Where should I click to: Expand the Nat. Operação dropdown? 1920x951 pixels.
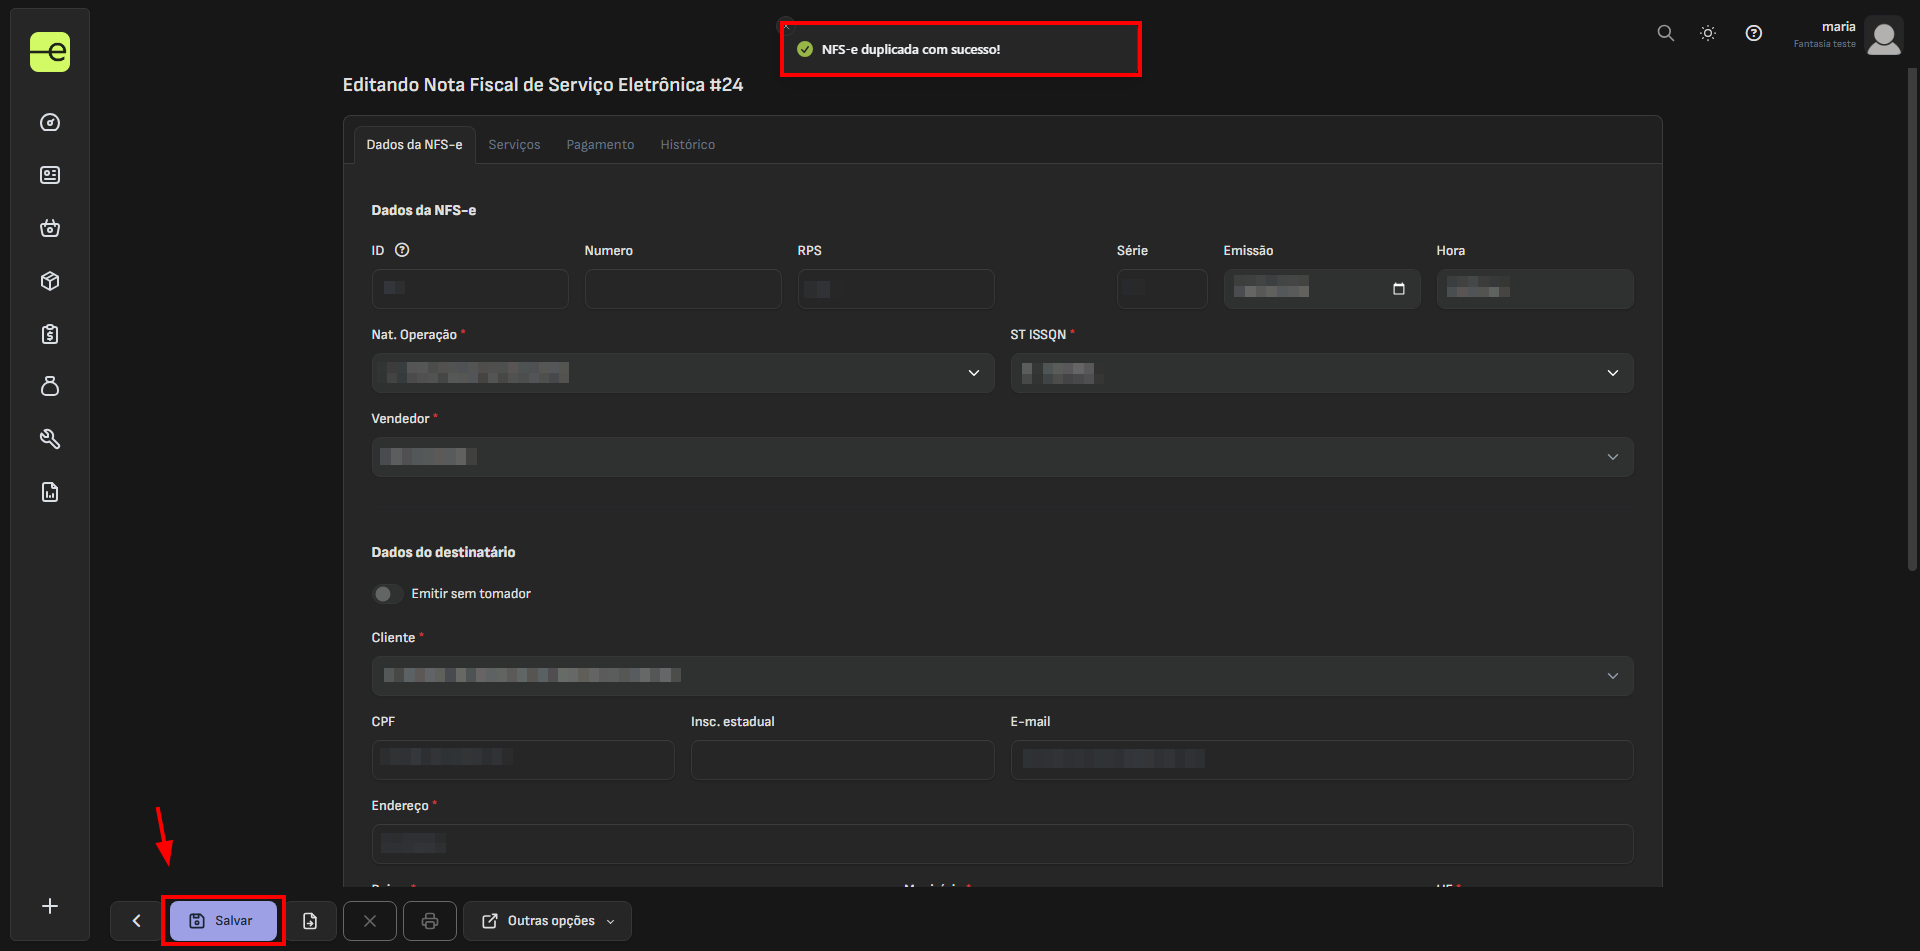click(x=683, y=373)
